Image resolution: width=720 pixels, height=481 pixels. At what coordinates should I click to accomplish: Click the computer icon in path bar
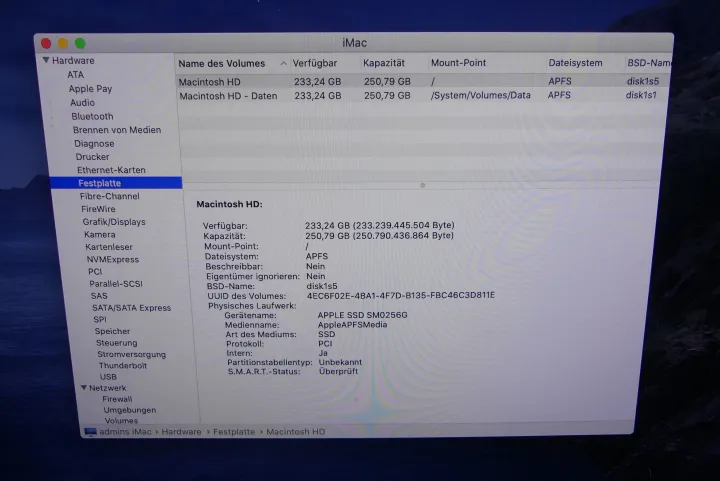point(90,432)
